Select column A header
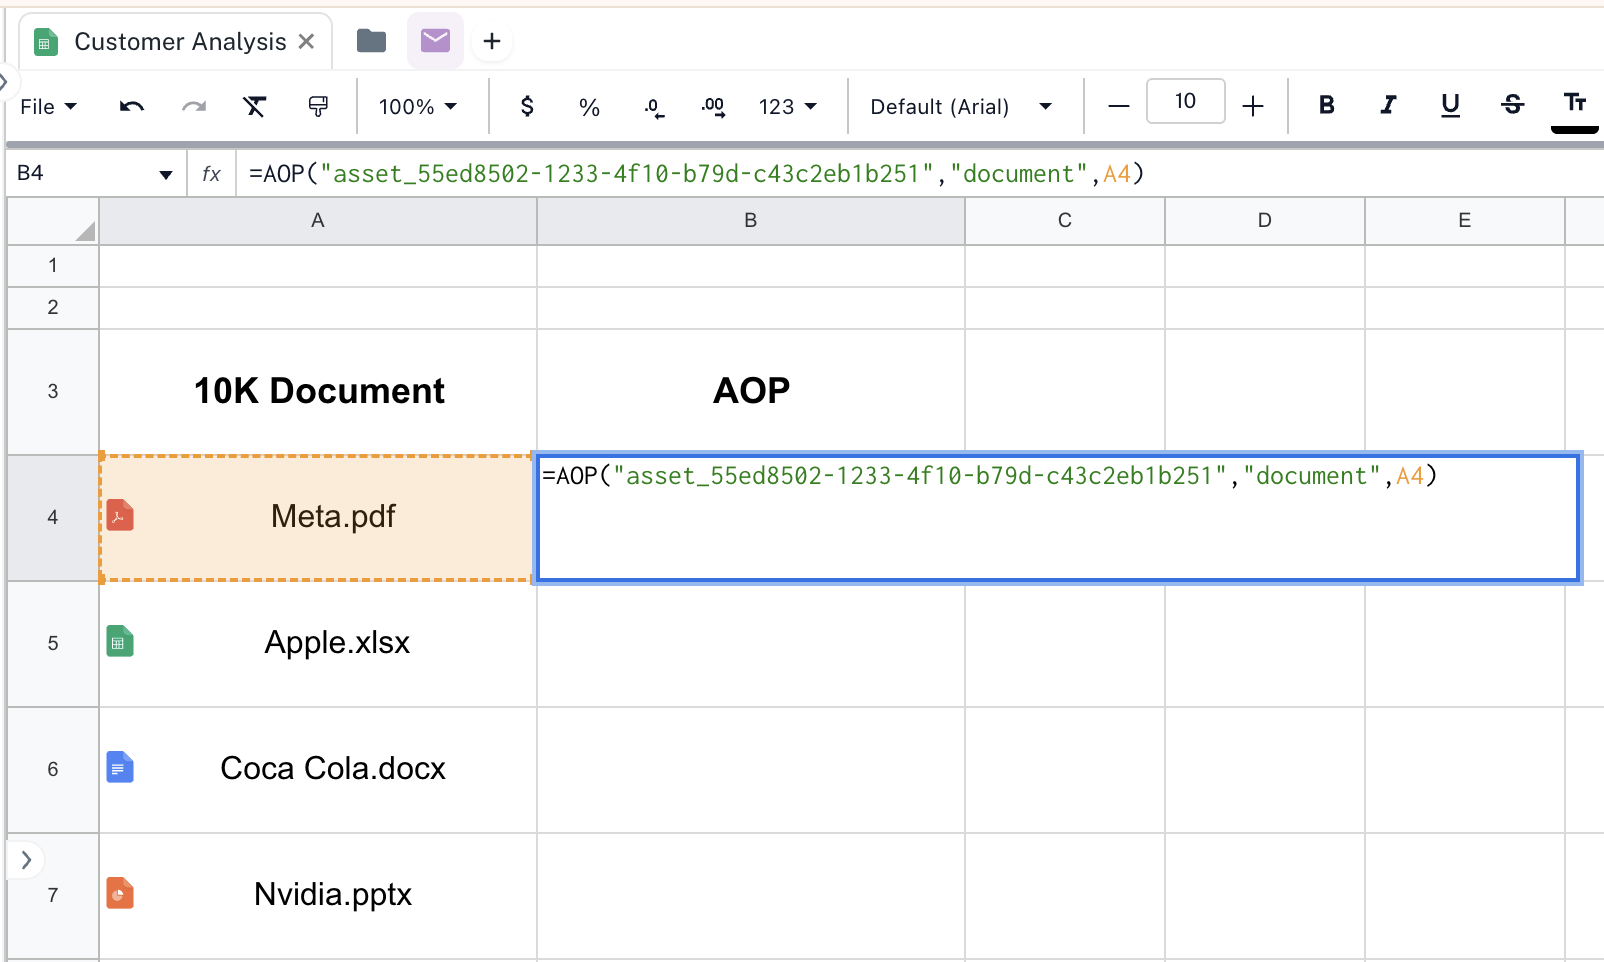This screenshot has height=962, width=1604. (x=318, y=221)
